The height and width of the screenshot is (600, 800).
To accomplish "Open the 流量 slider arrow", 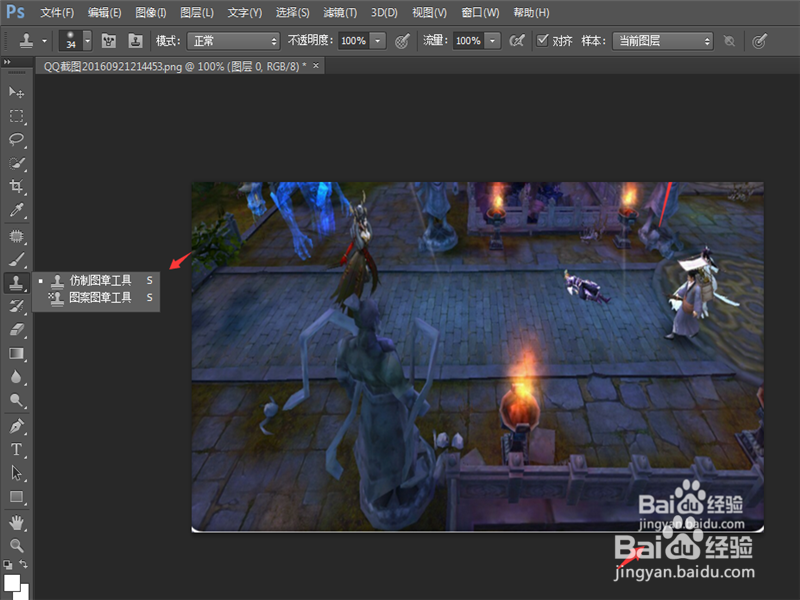I will tap(492, 41).
